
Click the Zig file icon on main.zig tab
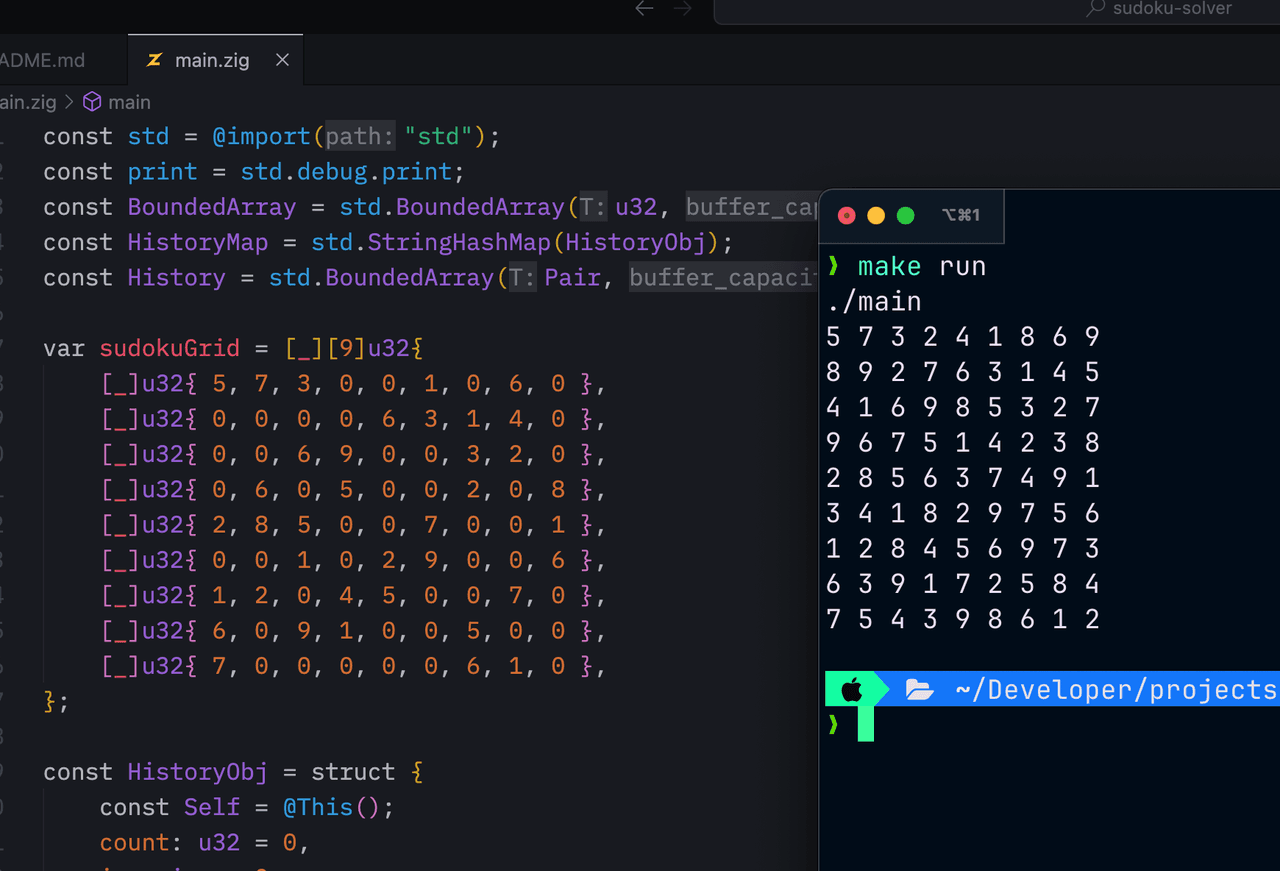154,60
